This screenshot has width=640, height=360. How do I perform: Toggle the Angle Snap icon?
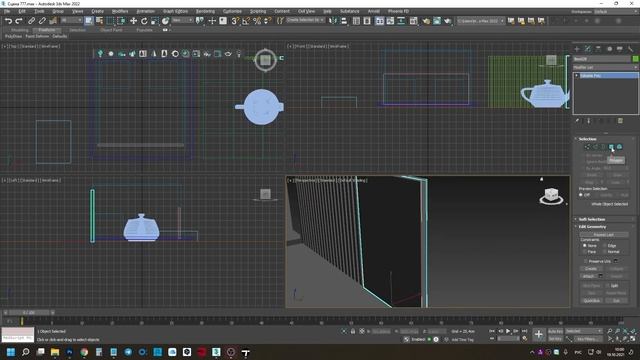click(246, 21)
